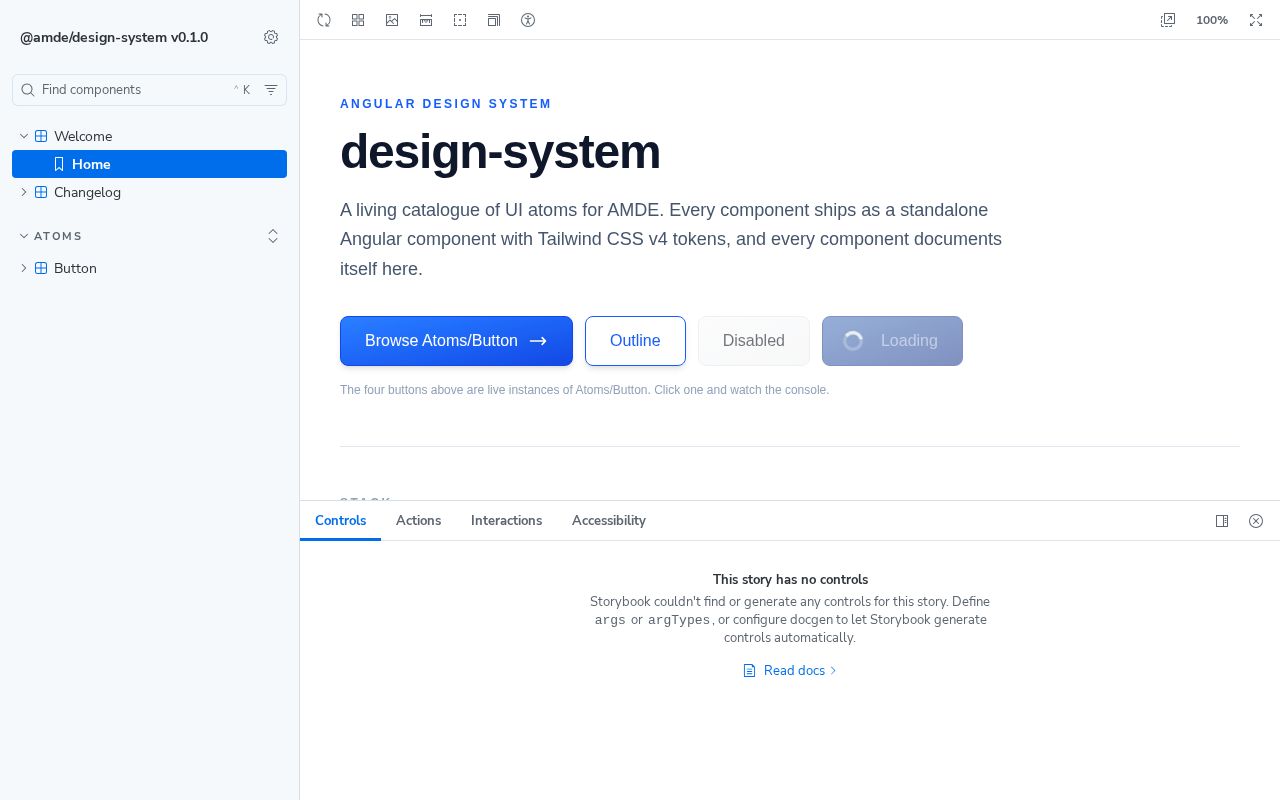The height and width of the screenshot is (800, 1280).
Task: Click the Changelog component grid icon
Action: pyautogui.click(x=41, y=192)
